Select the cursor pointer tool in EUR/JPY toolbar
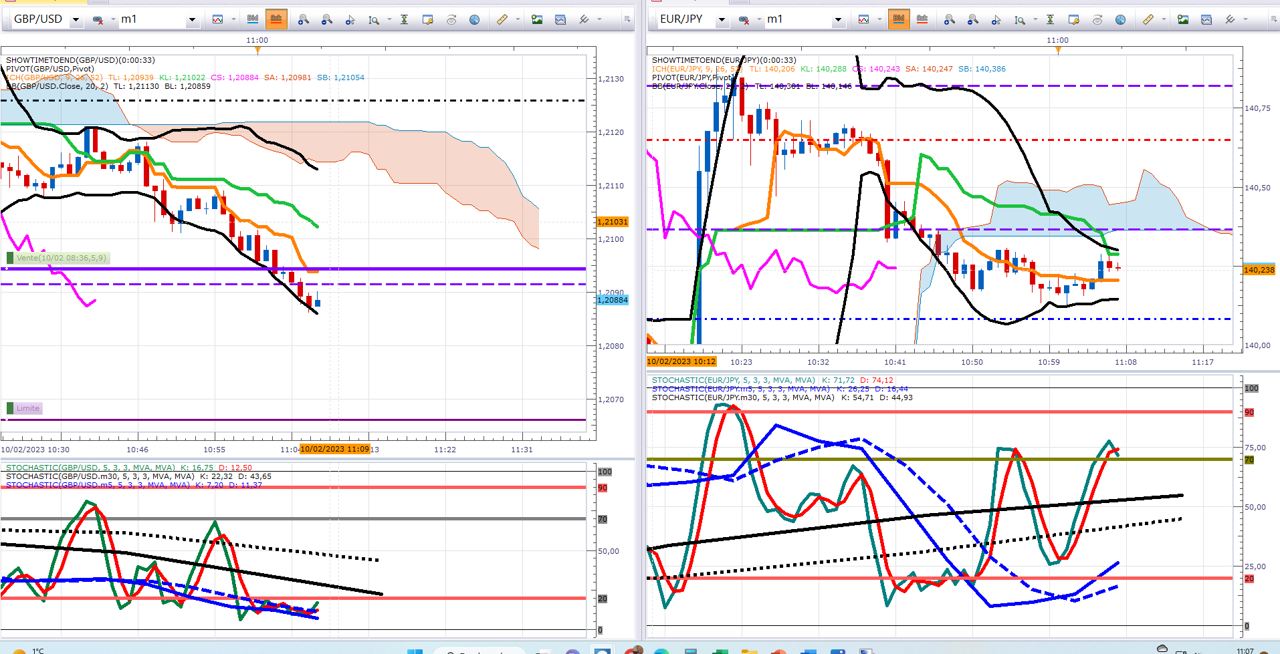 point(996,19)
